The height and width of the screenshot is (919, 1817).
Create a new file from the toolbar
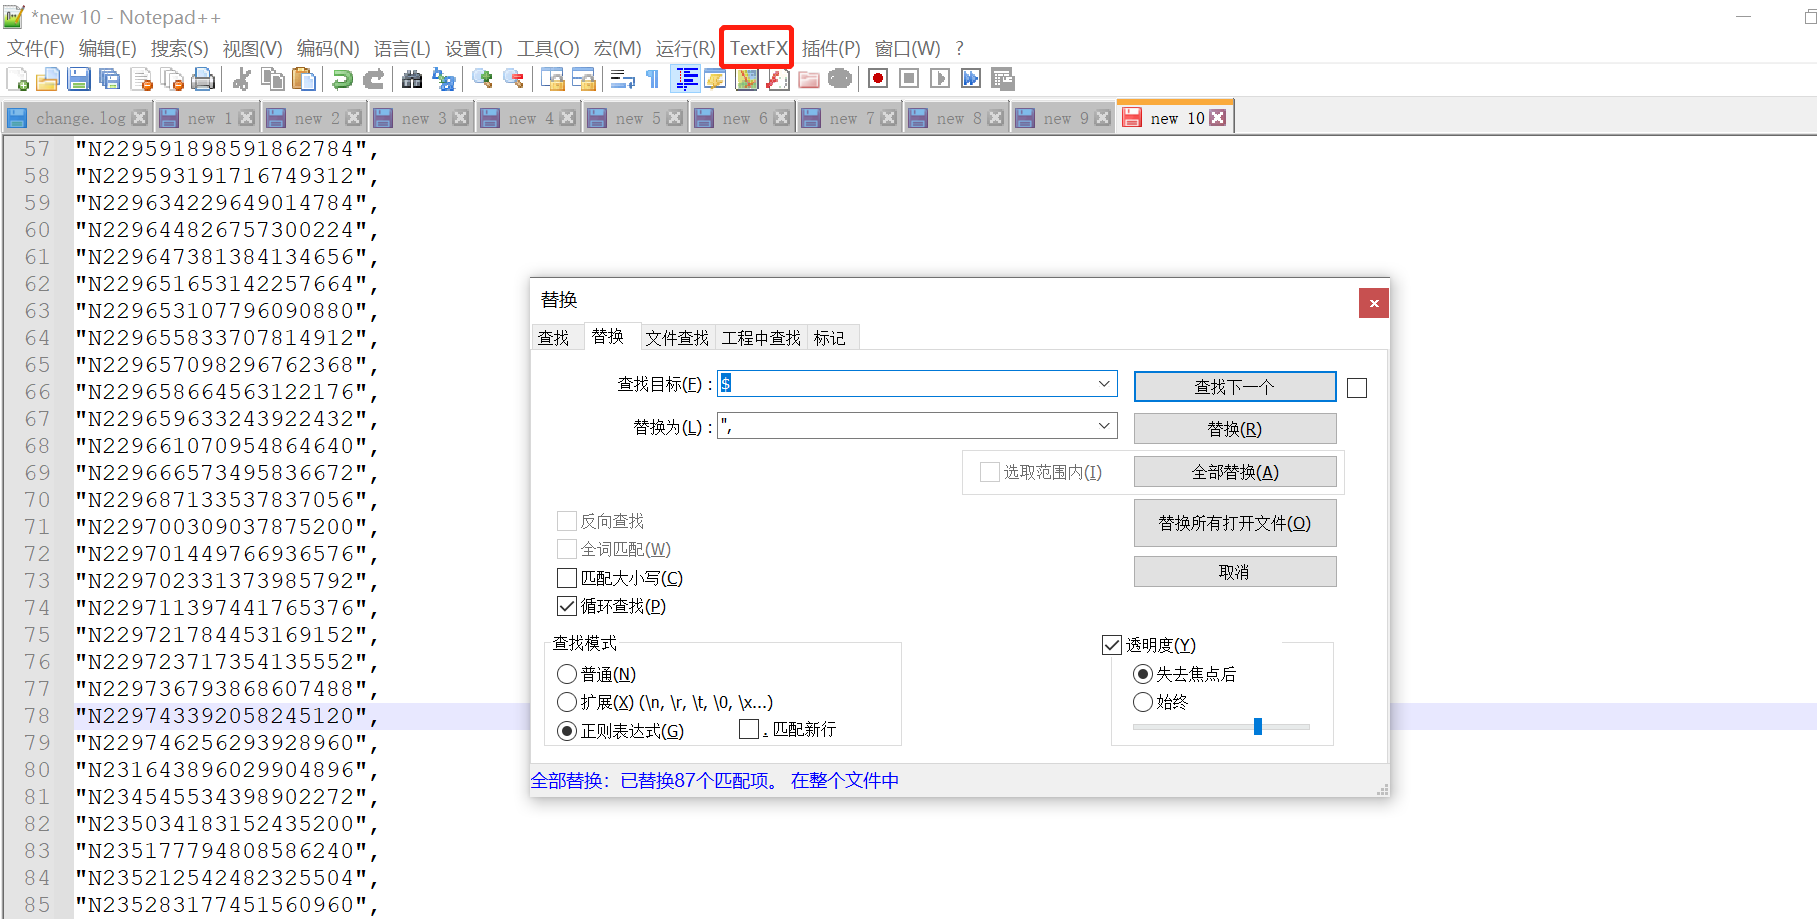point(17,79)
